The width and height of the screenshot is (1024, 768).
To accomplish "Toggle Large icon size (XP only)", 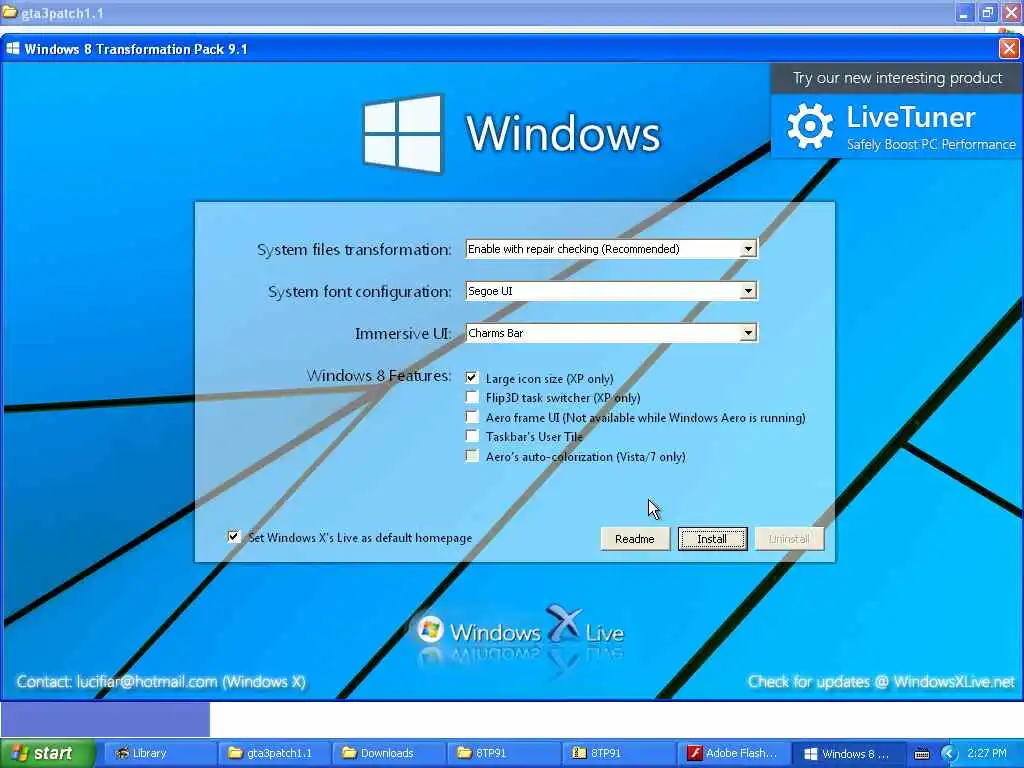I will pos(472,377).
